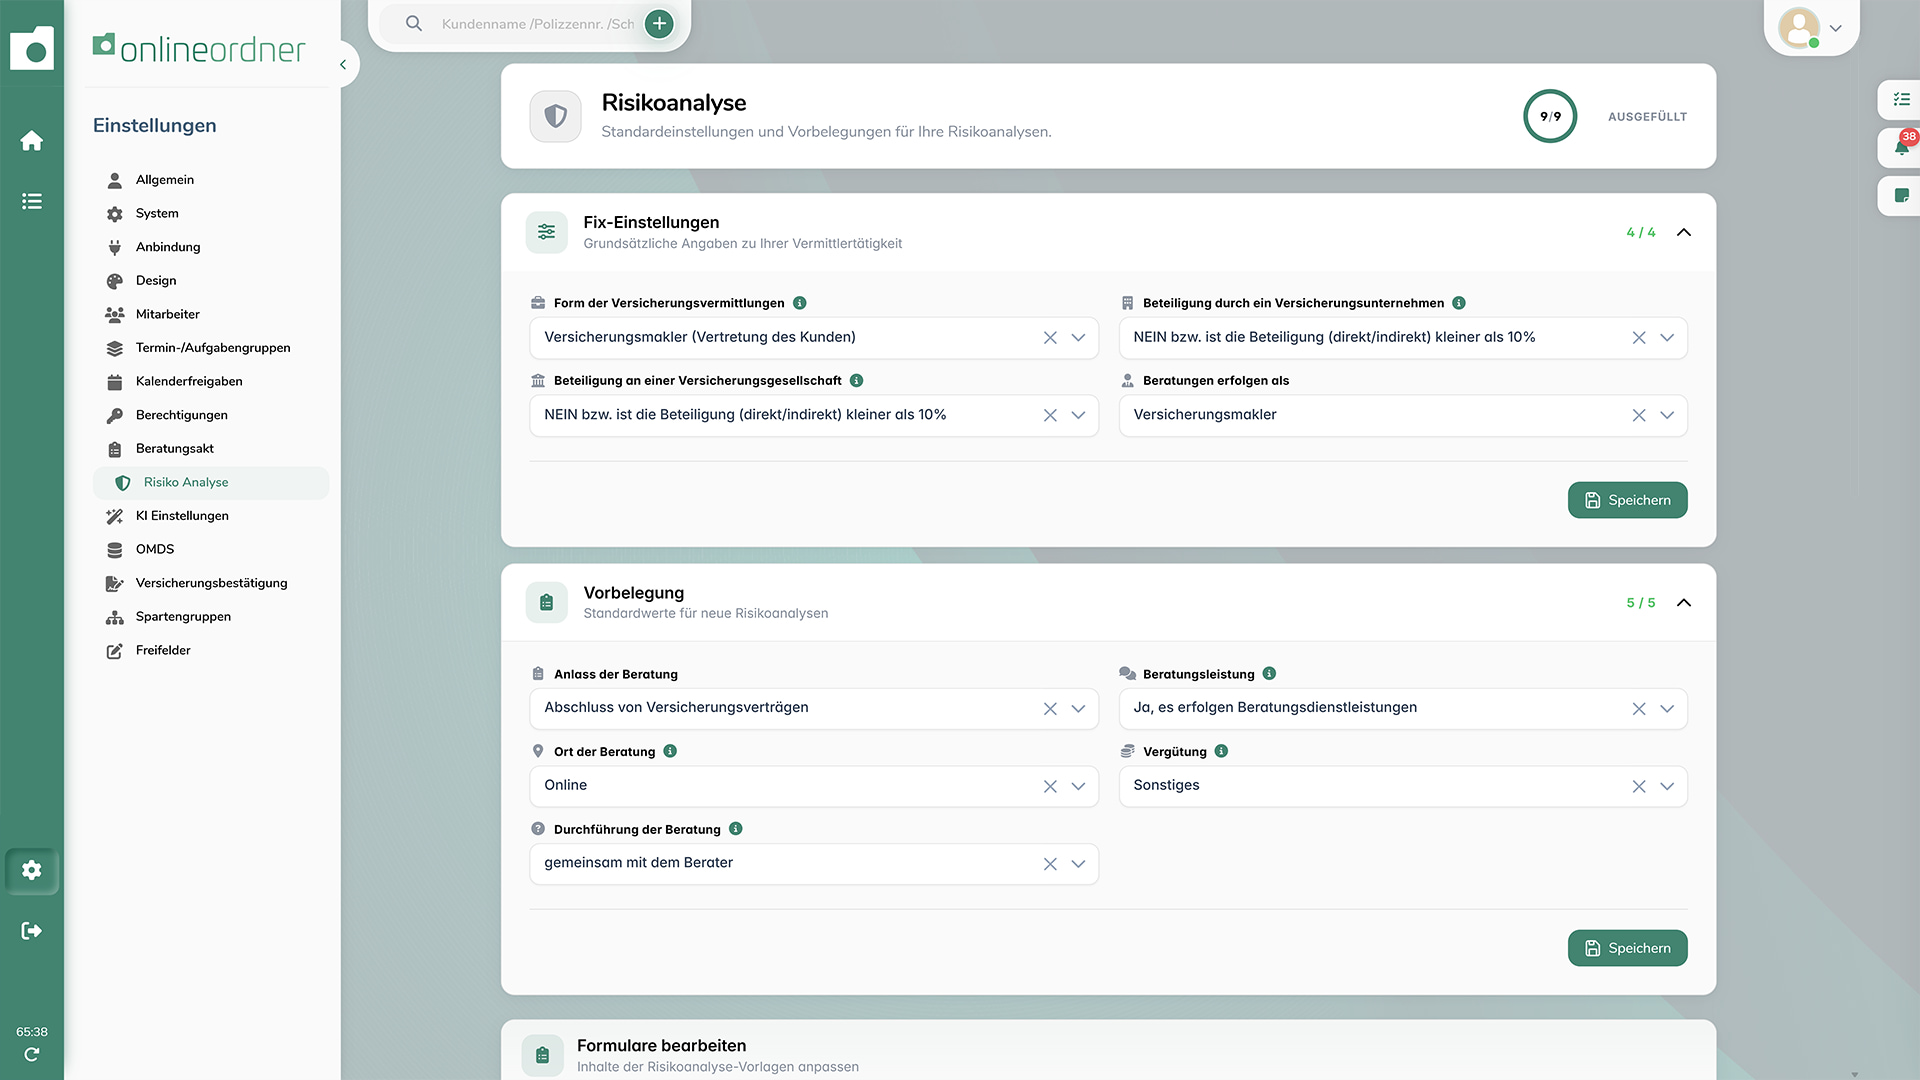Show info for Beteiligung durch ein Versicherungsunternehmen
This screenshot has height=1080, width=1920.
point(1459,303)
